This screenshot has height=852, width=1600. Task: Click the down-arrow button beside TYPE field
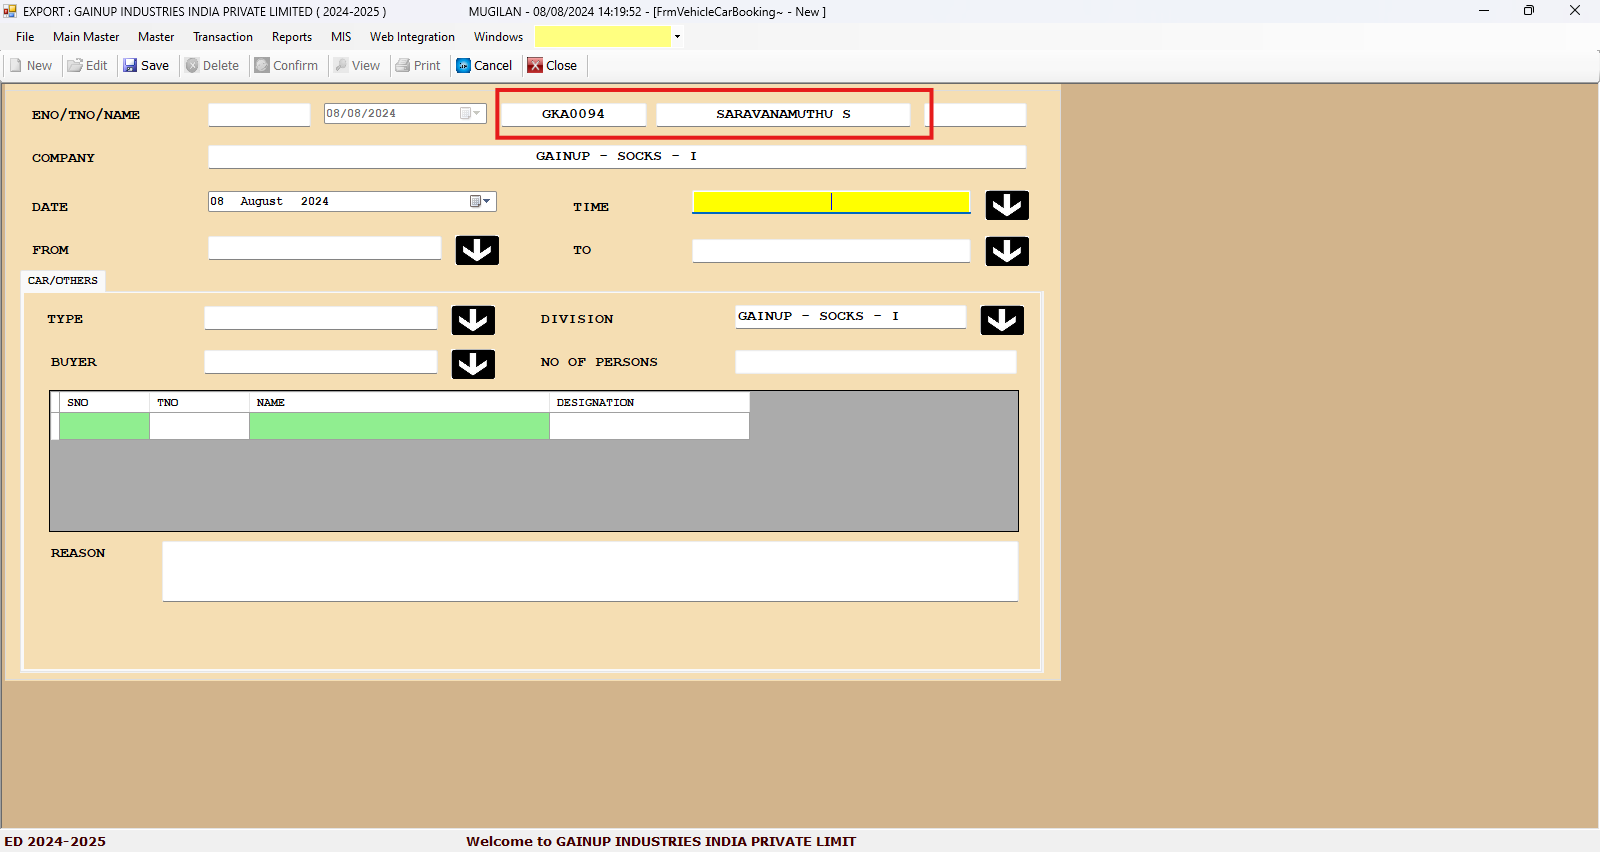point(473,320)
